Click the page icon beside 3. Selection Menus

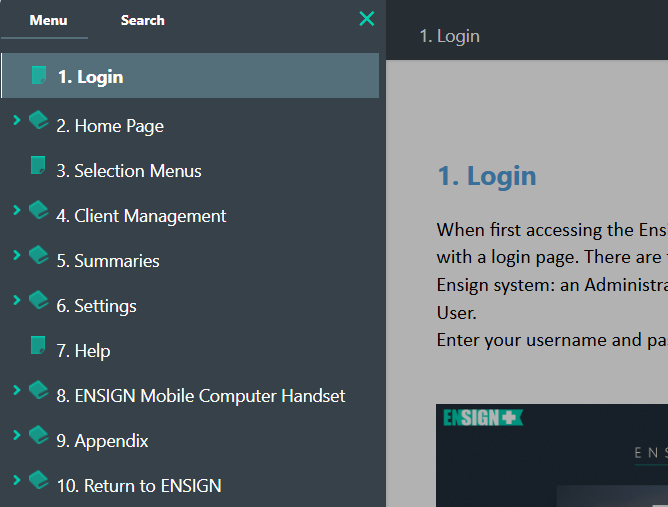tap(39, 166)
